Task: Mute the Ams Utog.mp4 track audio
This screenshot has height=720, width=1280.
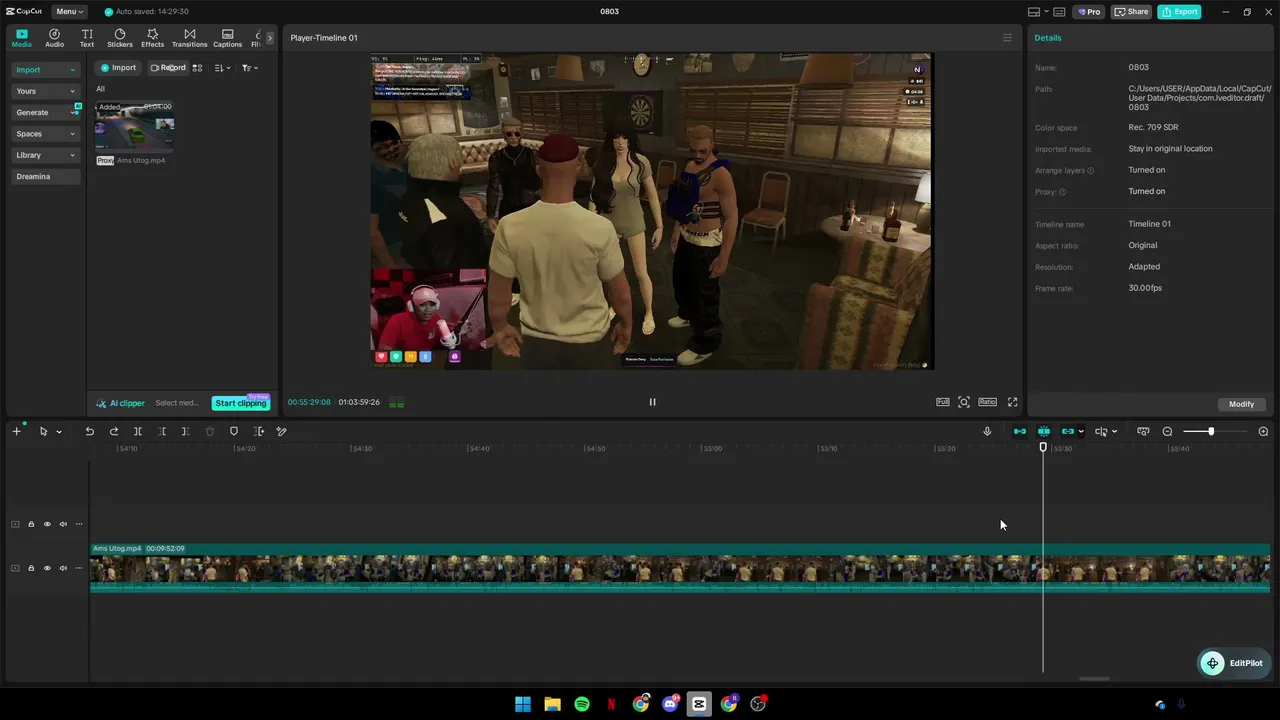Action: point(63,568)
